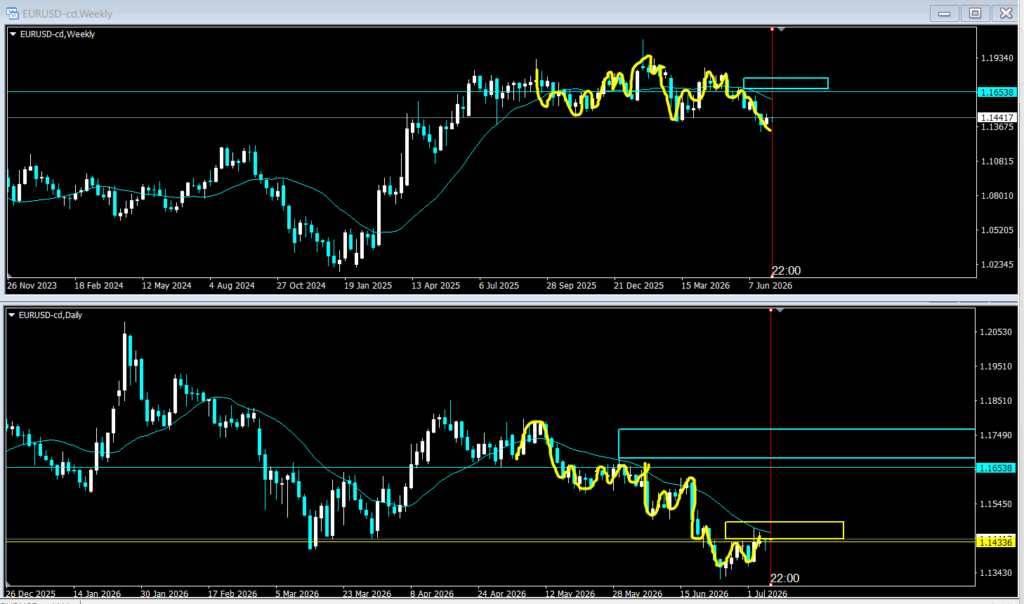Click the 6 Jul 2025 date label

pos(499,285)
